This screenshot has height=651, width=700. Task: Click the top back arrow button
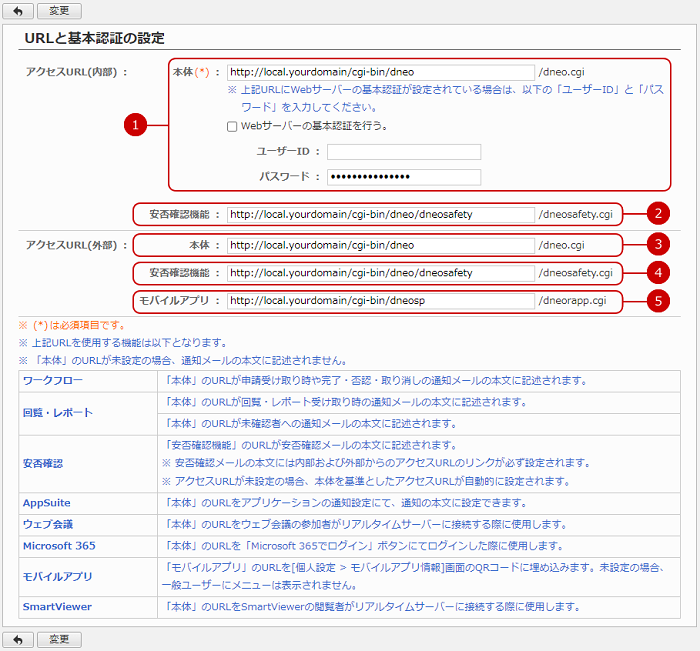(x=16, y=9)
